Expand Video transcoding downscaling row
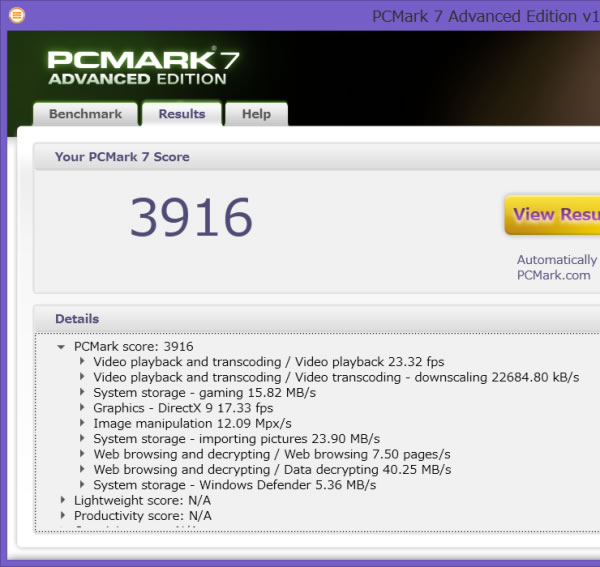 click(x=82, y=376)
